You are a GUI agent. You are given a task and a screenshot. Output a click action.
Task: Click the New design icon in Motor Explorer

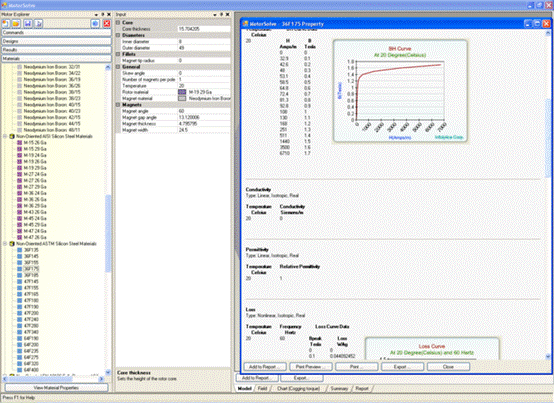[x=6, y=24]
